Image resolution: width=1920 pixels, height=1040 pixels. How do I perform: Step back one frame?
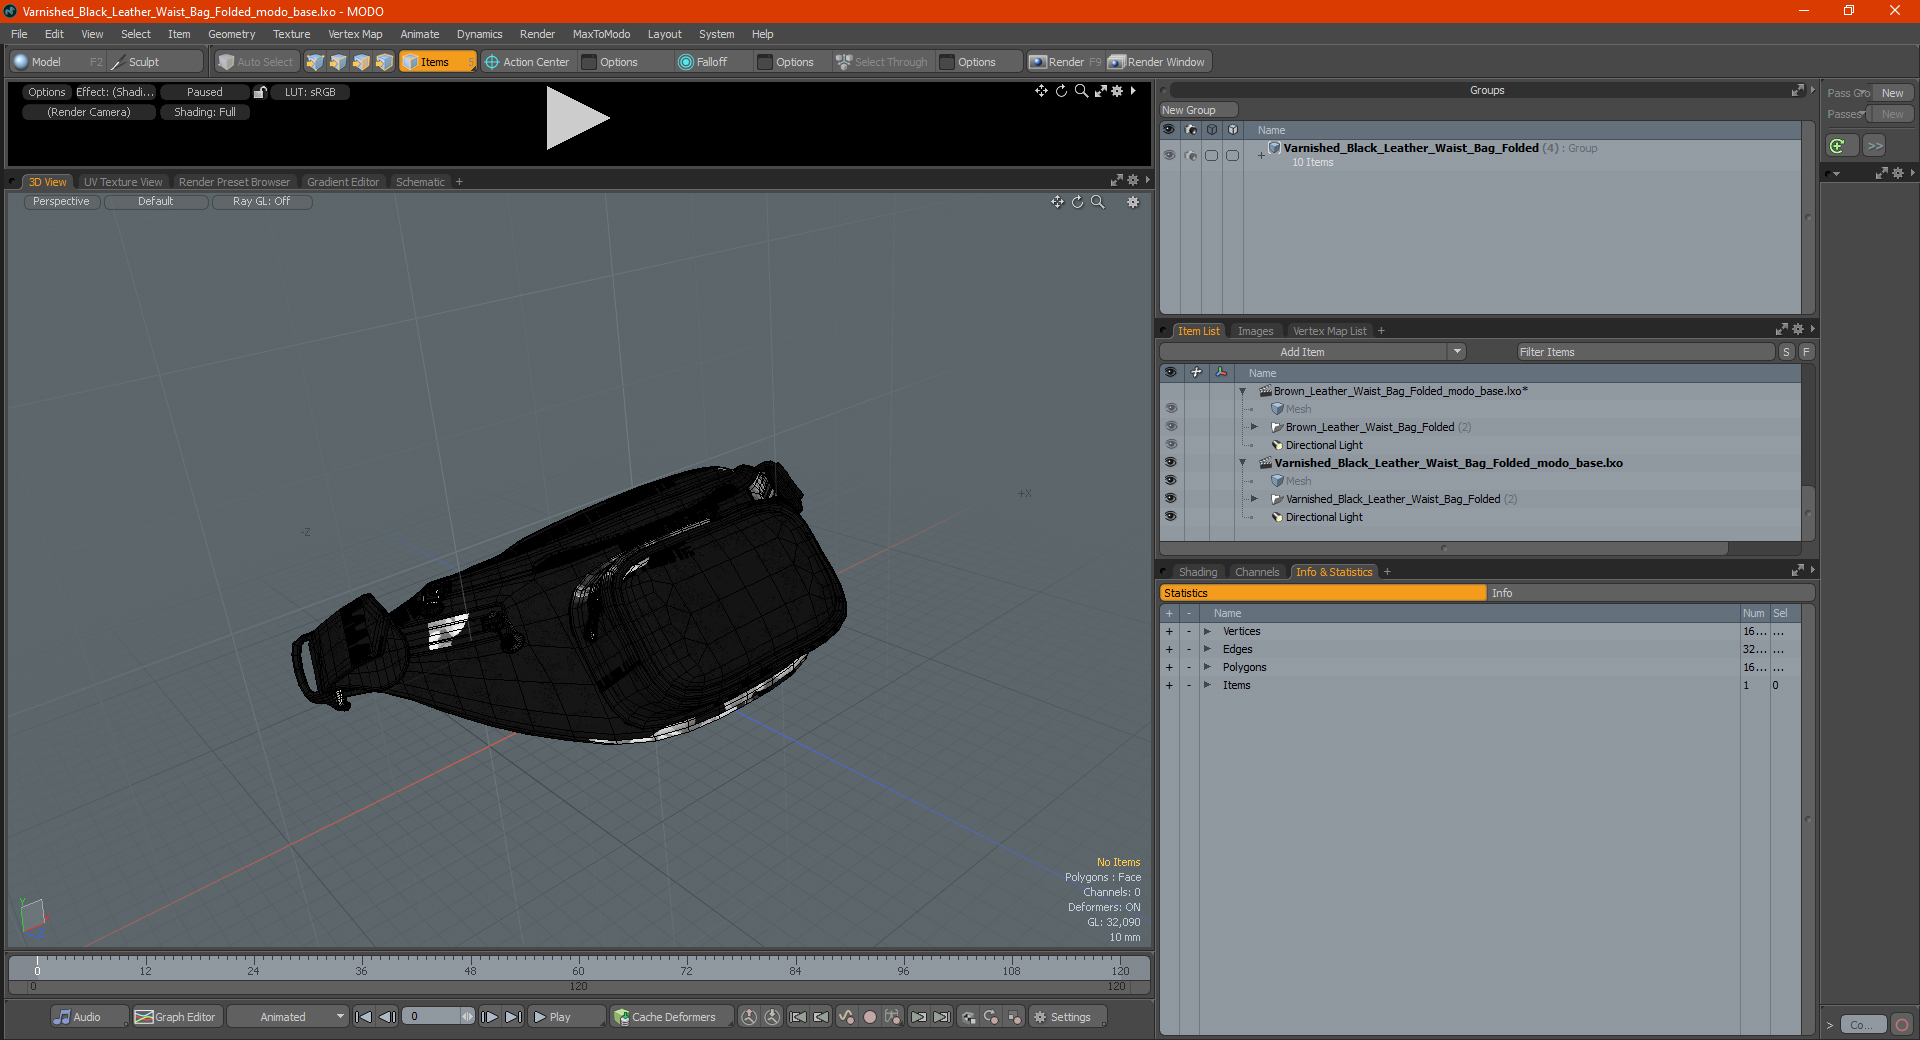click(x=388, y=1017)
